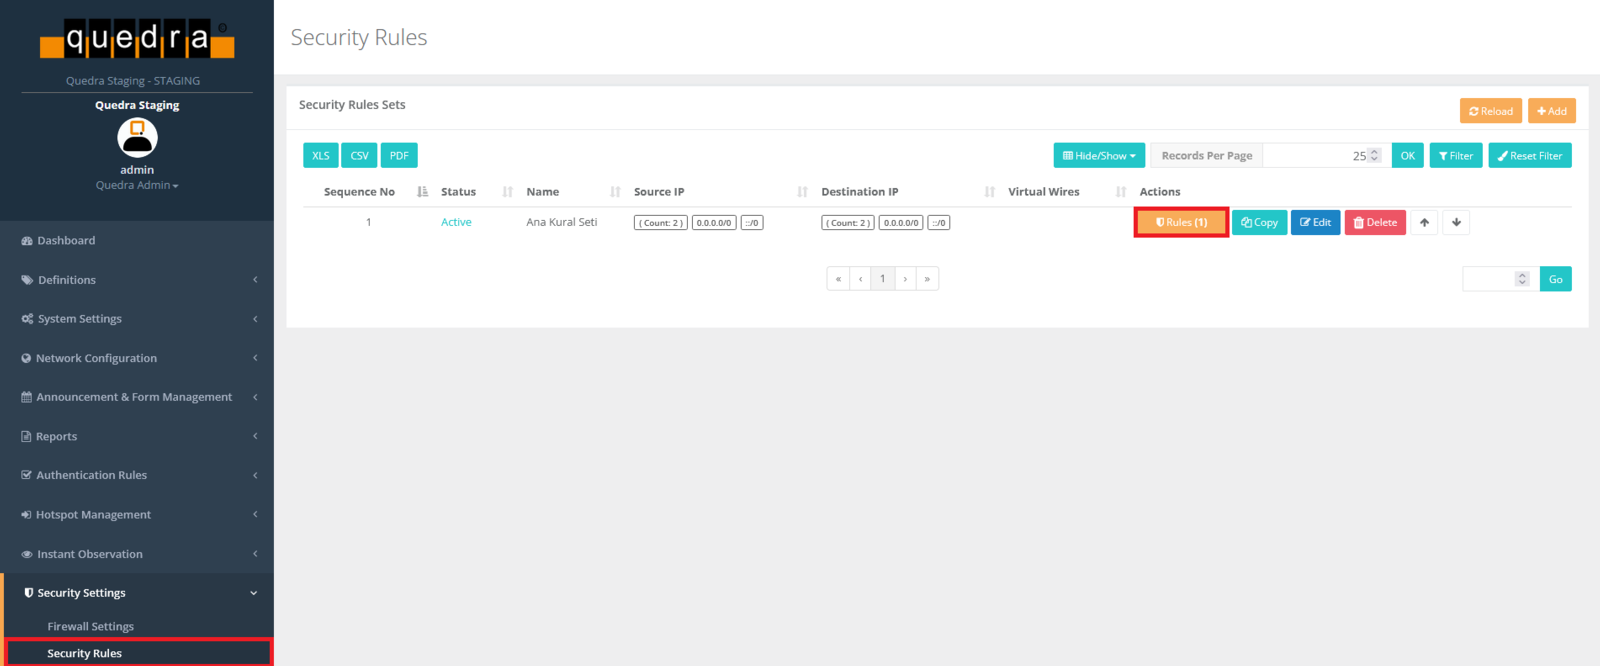1600x666 pixels.
Task: Open Rules (1) for Ana Kural Seti
Action: (x=1181, y=223)
